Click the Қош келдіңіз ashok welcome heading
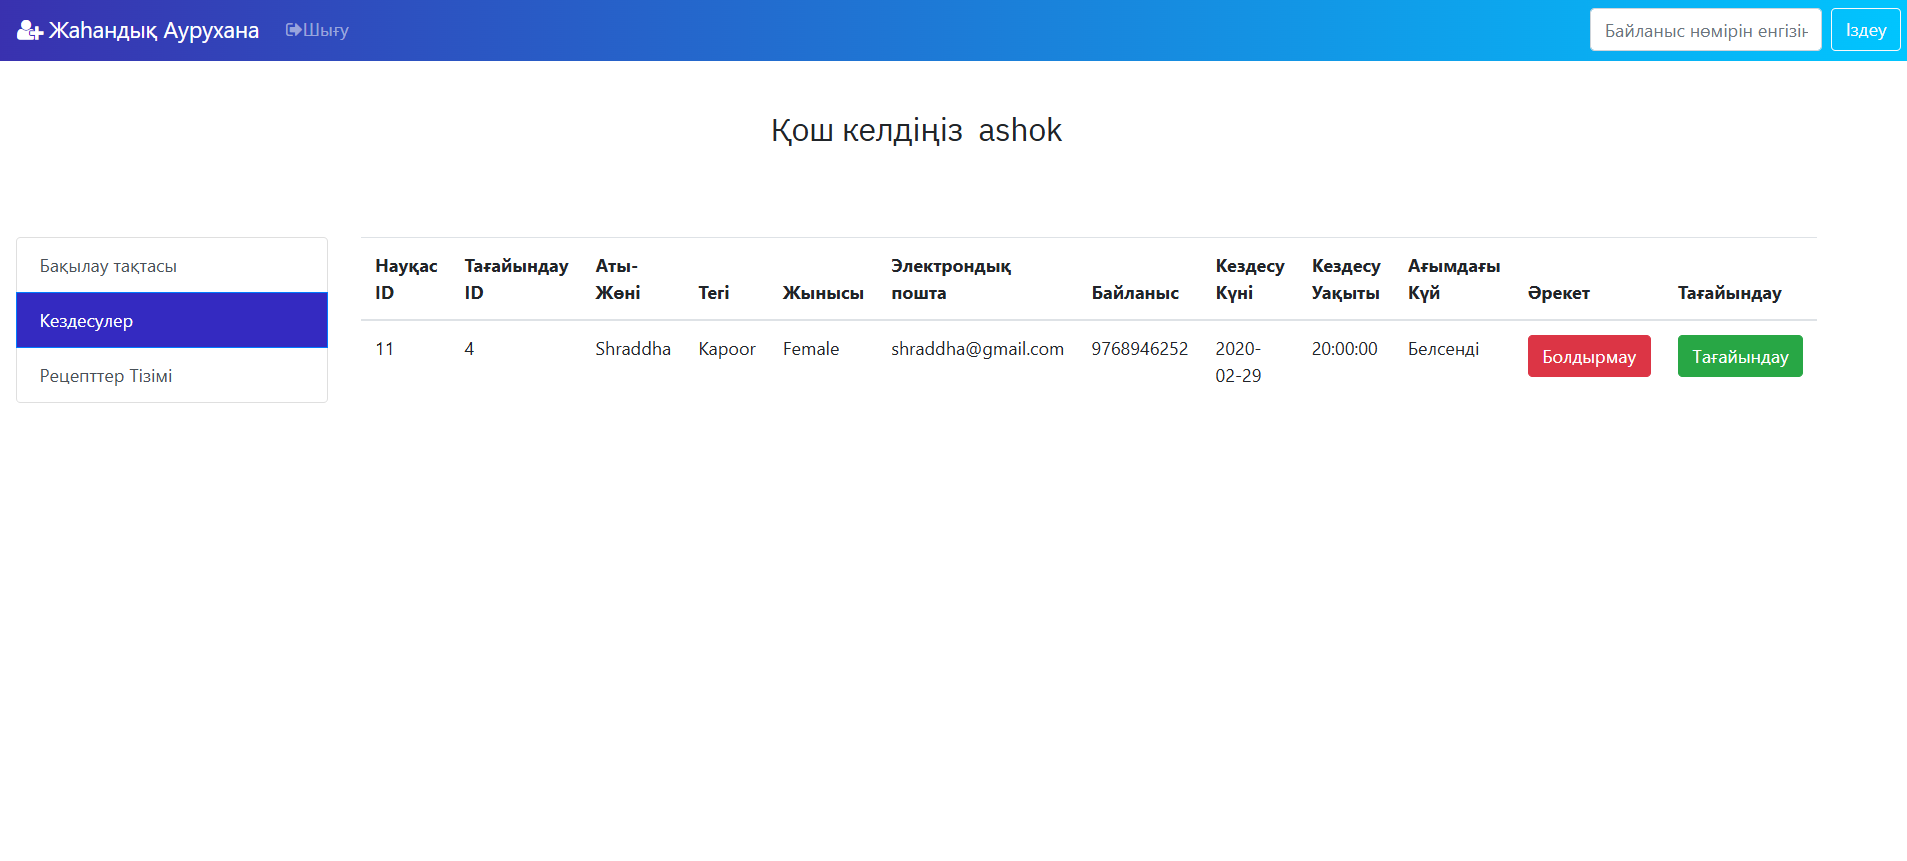 916,130
